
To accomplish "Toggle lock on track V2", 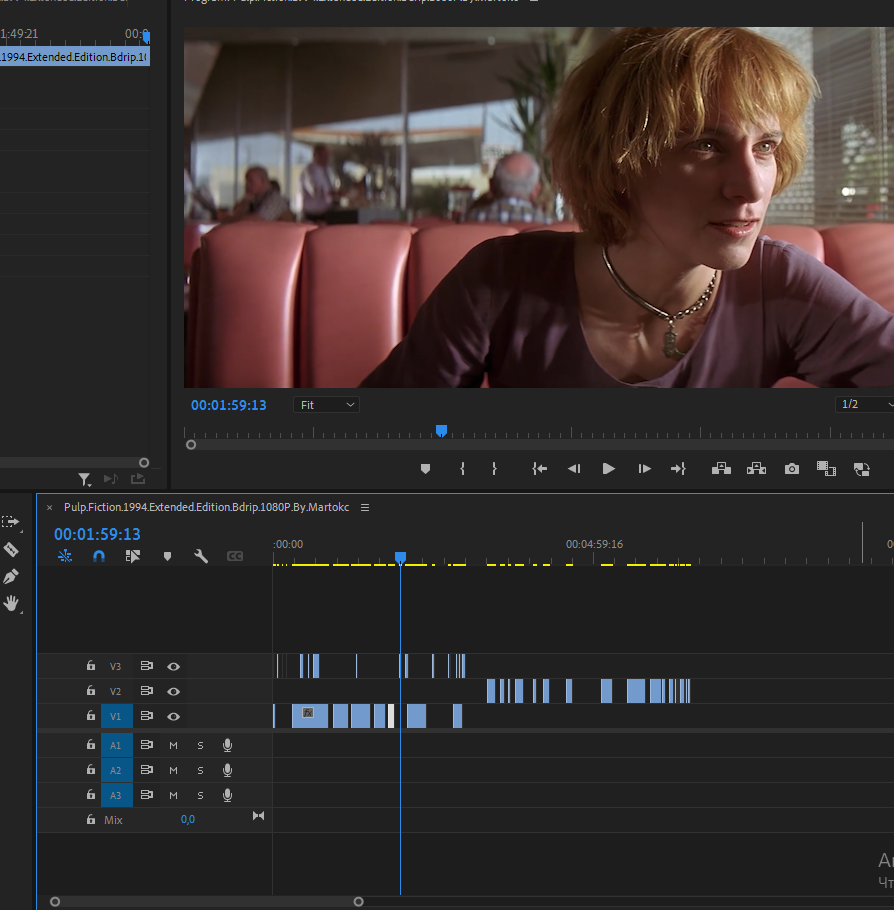I will [91, 691].
